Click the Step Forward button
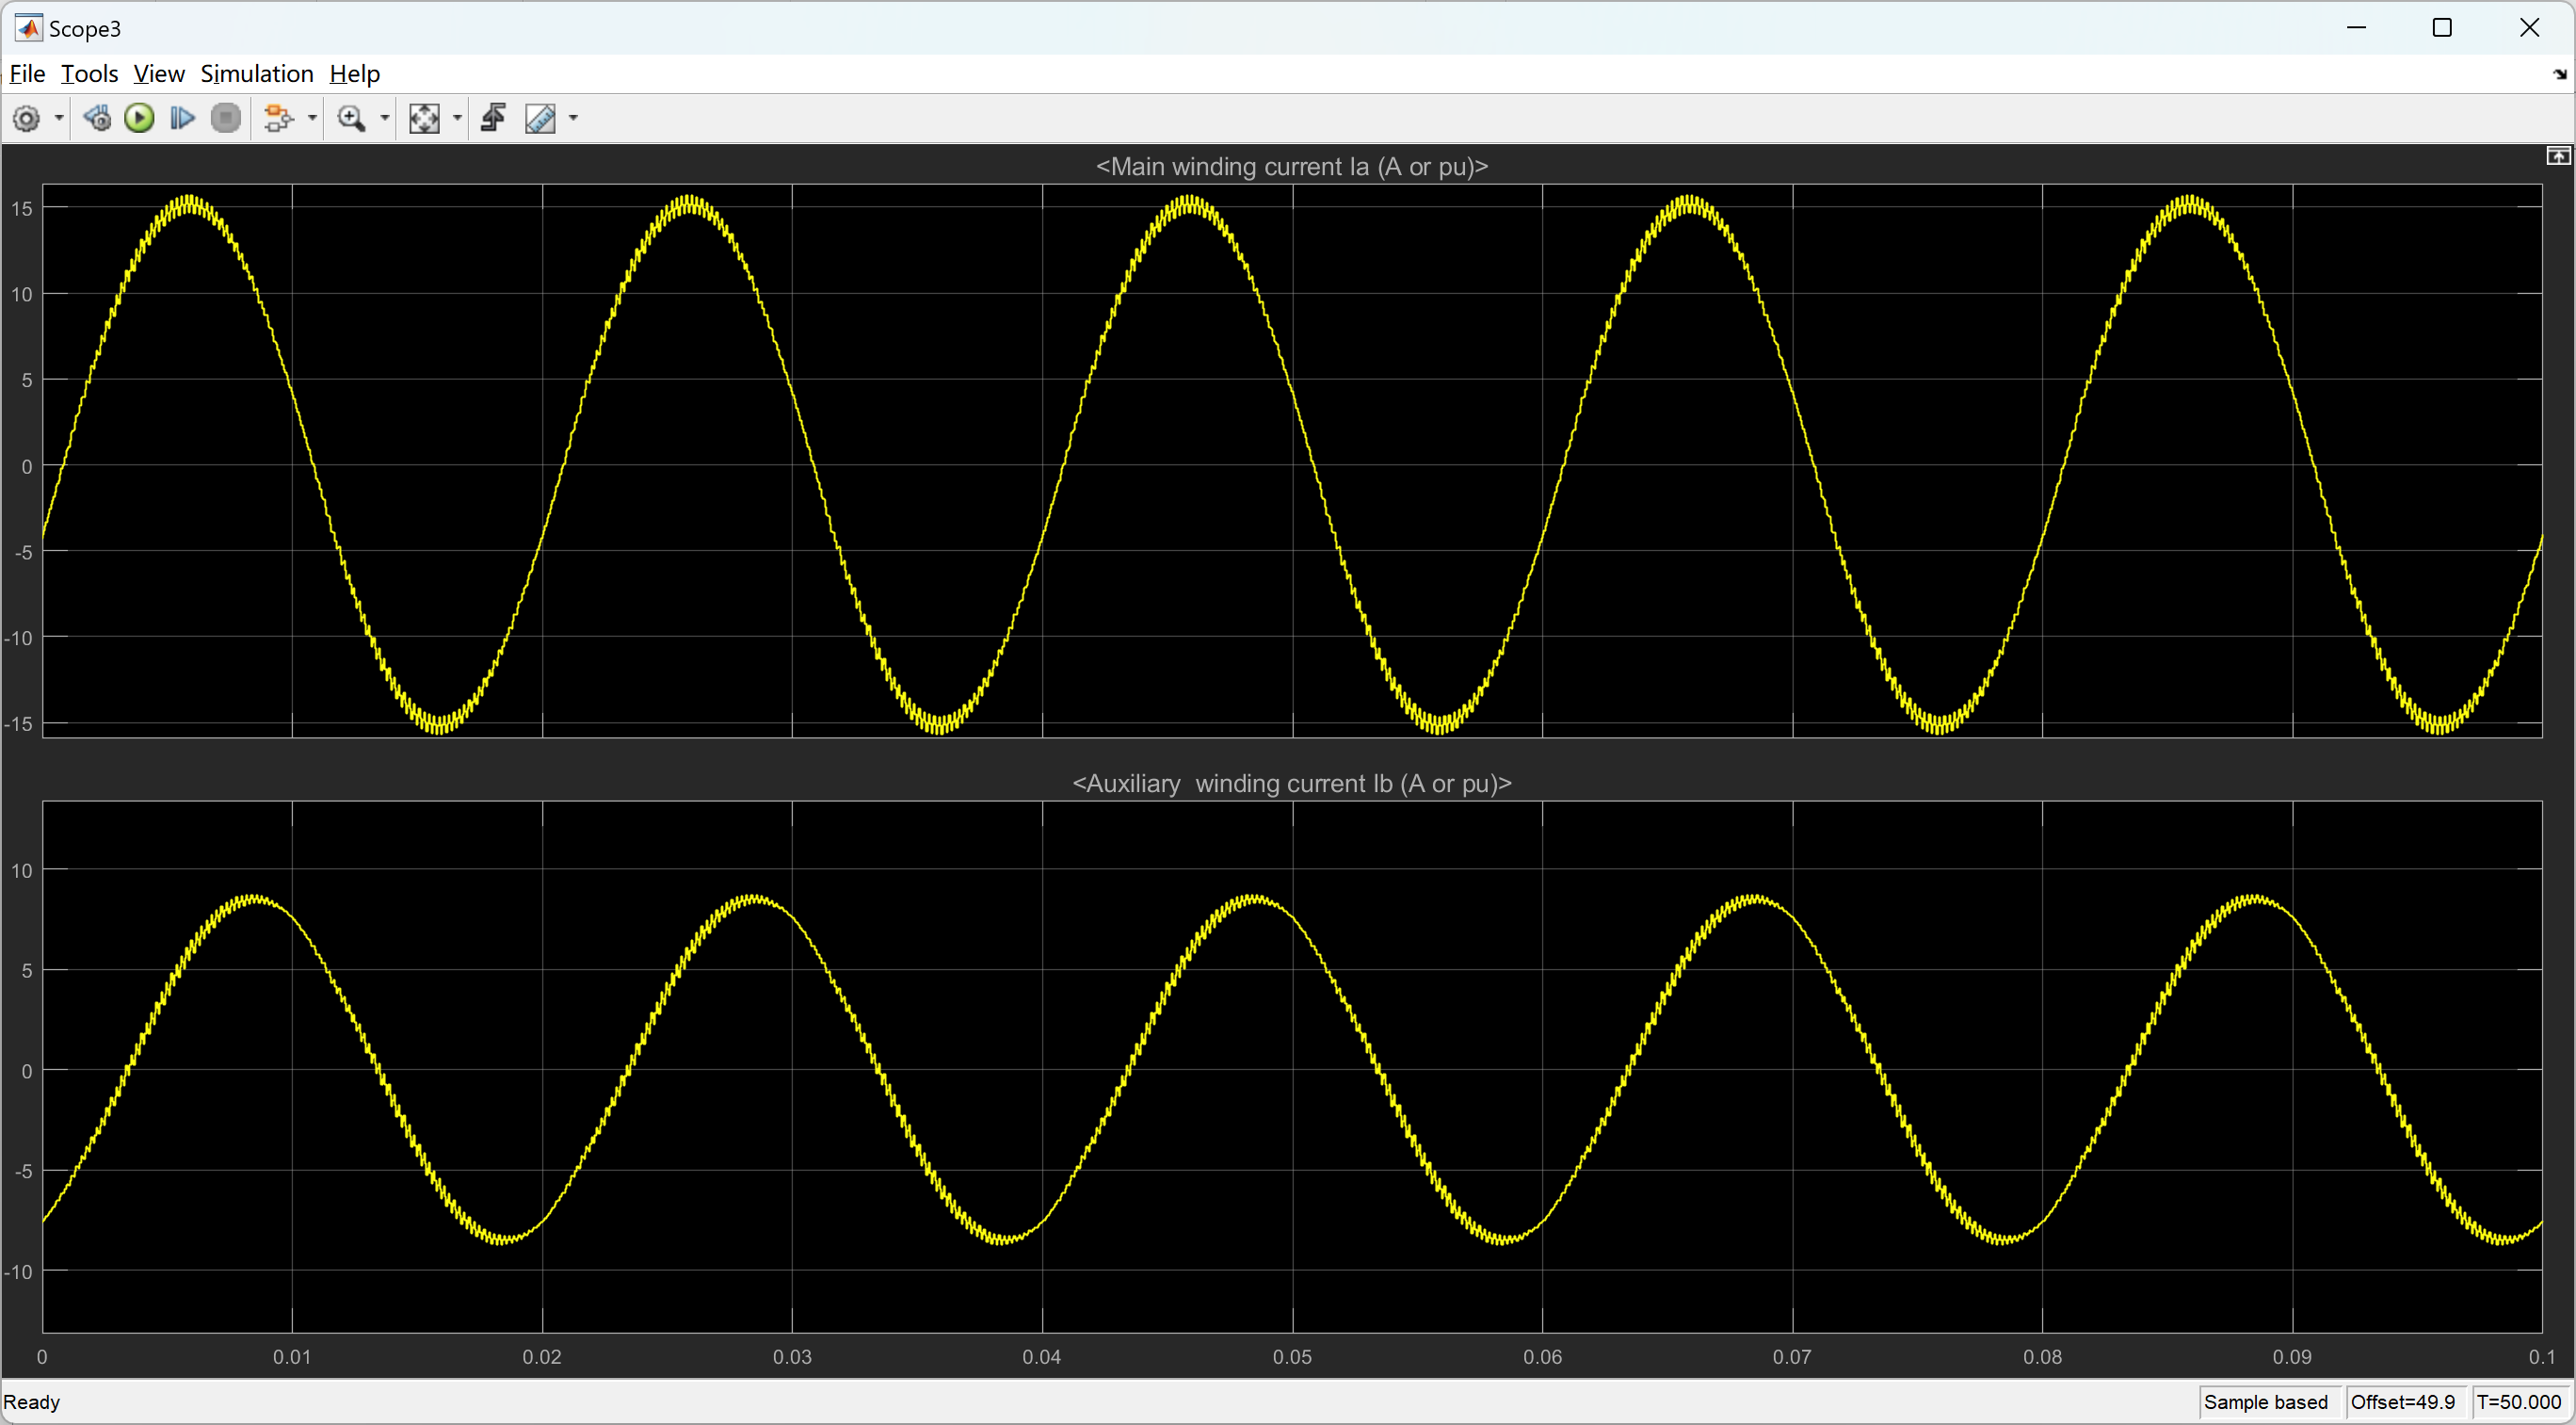This screenshot has height=1425, width=2576. tap(182, 119)
